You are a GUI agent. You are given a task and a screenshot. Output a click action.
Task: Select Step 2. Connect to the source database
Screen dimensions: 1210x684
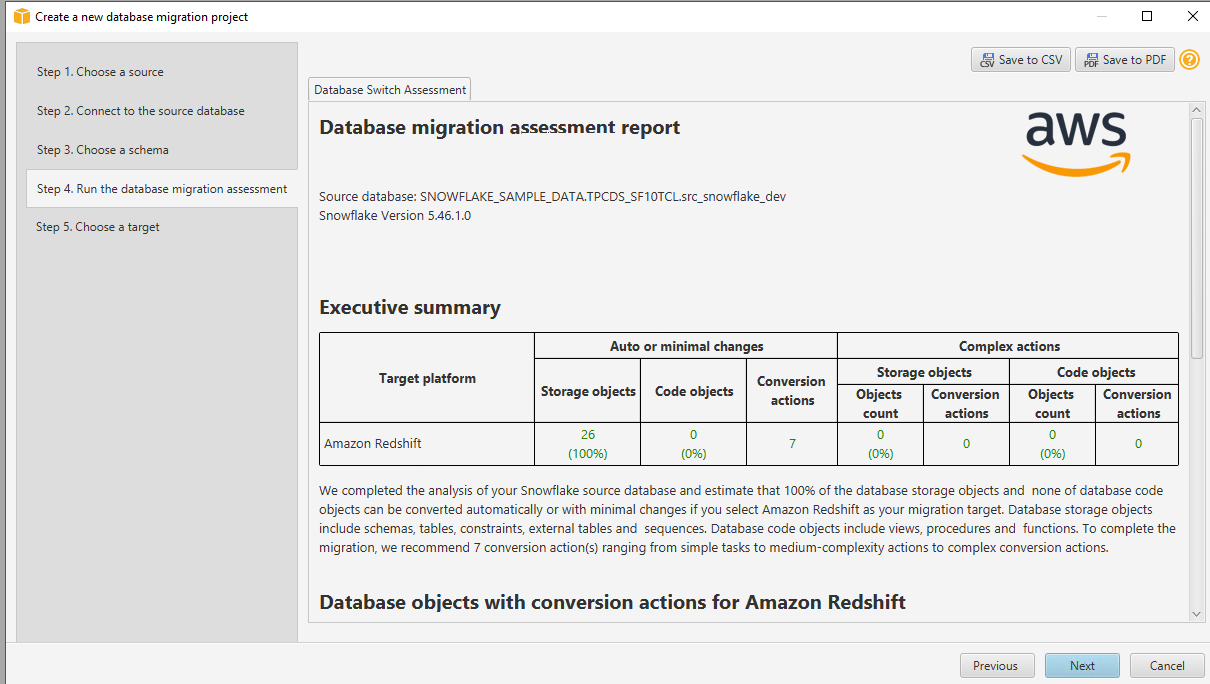click(x=141, y=111)
